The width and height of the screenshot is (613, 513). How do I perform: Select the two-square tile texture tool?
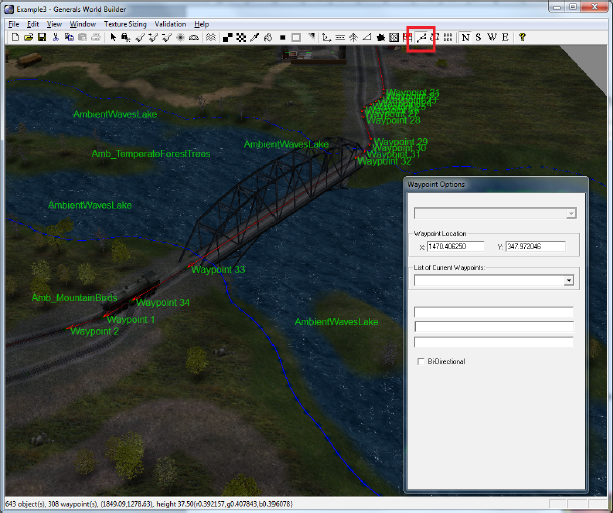228,37
